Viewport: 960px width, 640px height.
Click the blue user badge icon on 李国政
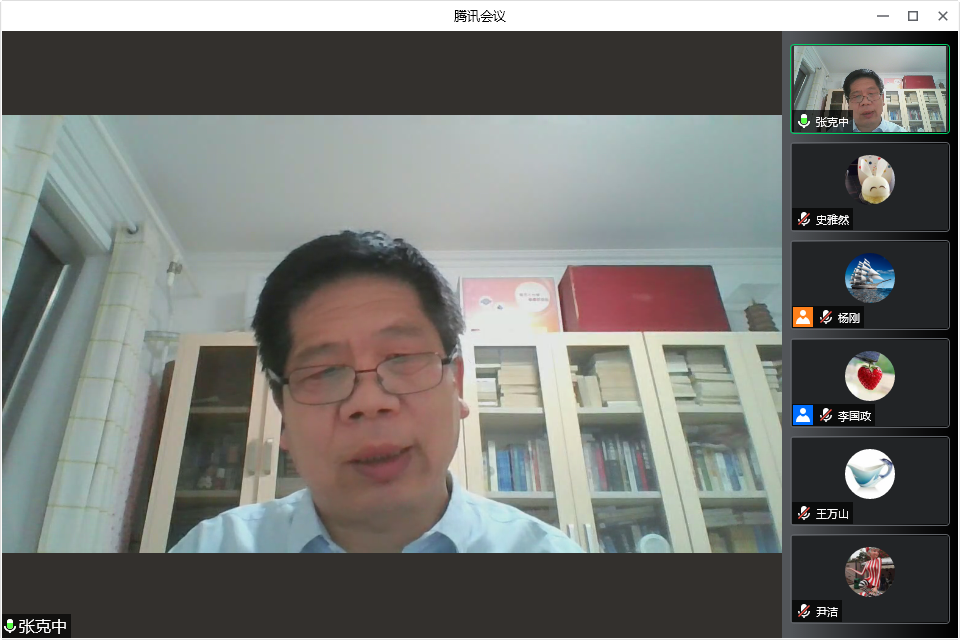[x=803, y=415]
